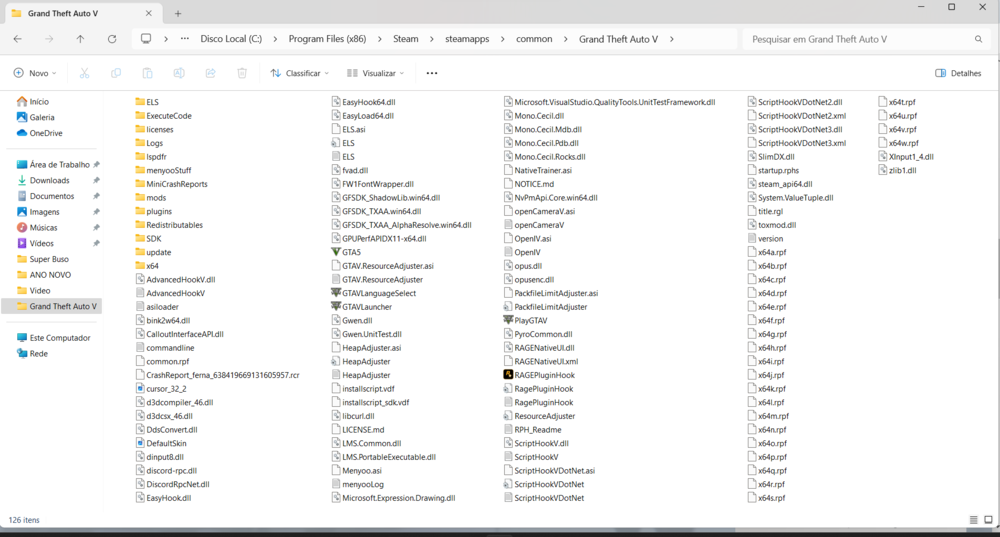Select the mods folder
1000x537 pixels.
click(x=151, y=198)
